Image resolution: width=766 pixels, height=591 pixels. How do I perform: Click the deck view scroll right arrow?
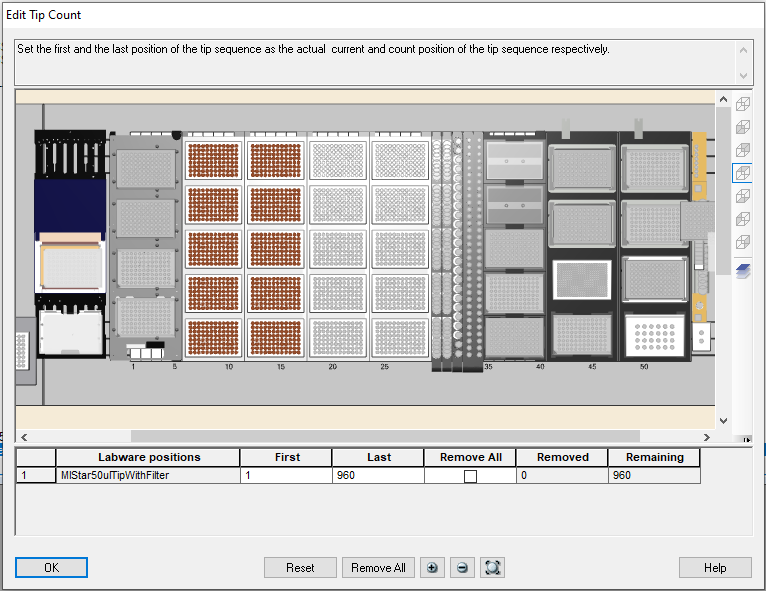coord(706,437)
